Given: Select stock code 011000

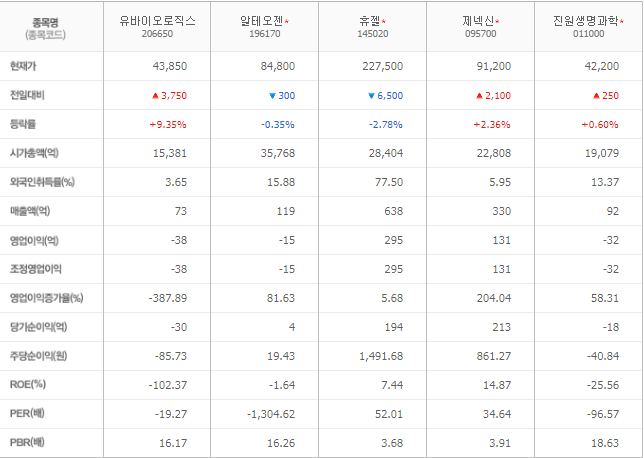Looking at the screenshot, I should click(x=589, y=34).
